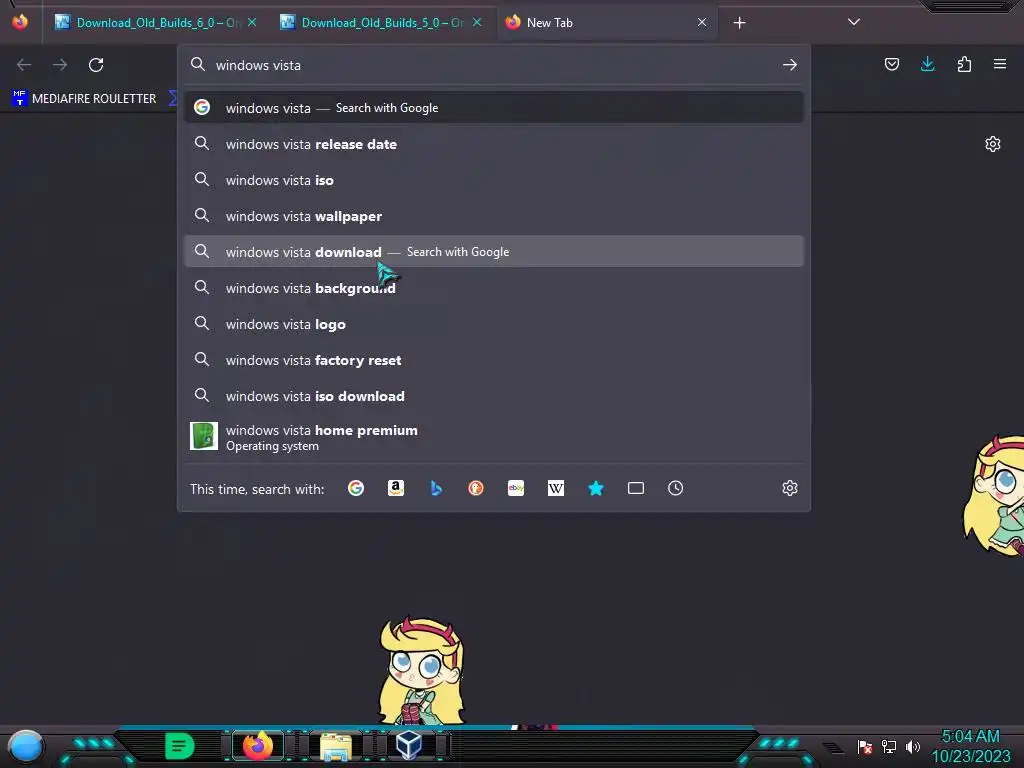Search in Bookmarks using the star icon
The width and height of the screenshot is (1024, 768).
pos(596,488)
